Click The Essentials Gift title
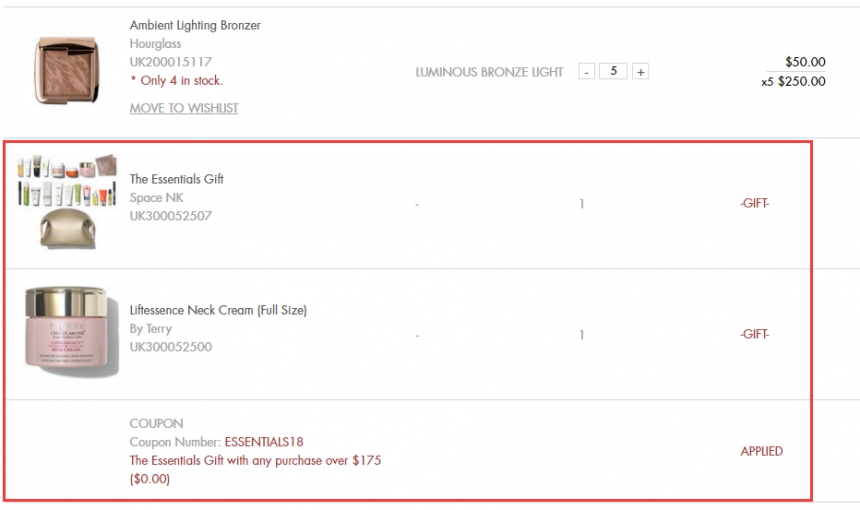The height and width of the screenshot is (510, 860). click(177, 179)
